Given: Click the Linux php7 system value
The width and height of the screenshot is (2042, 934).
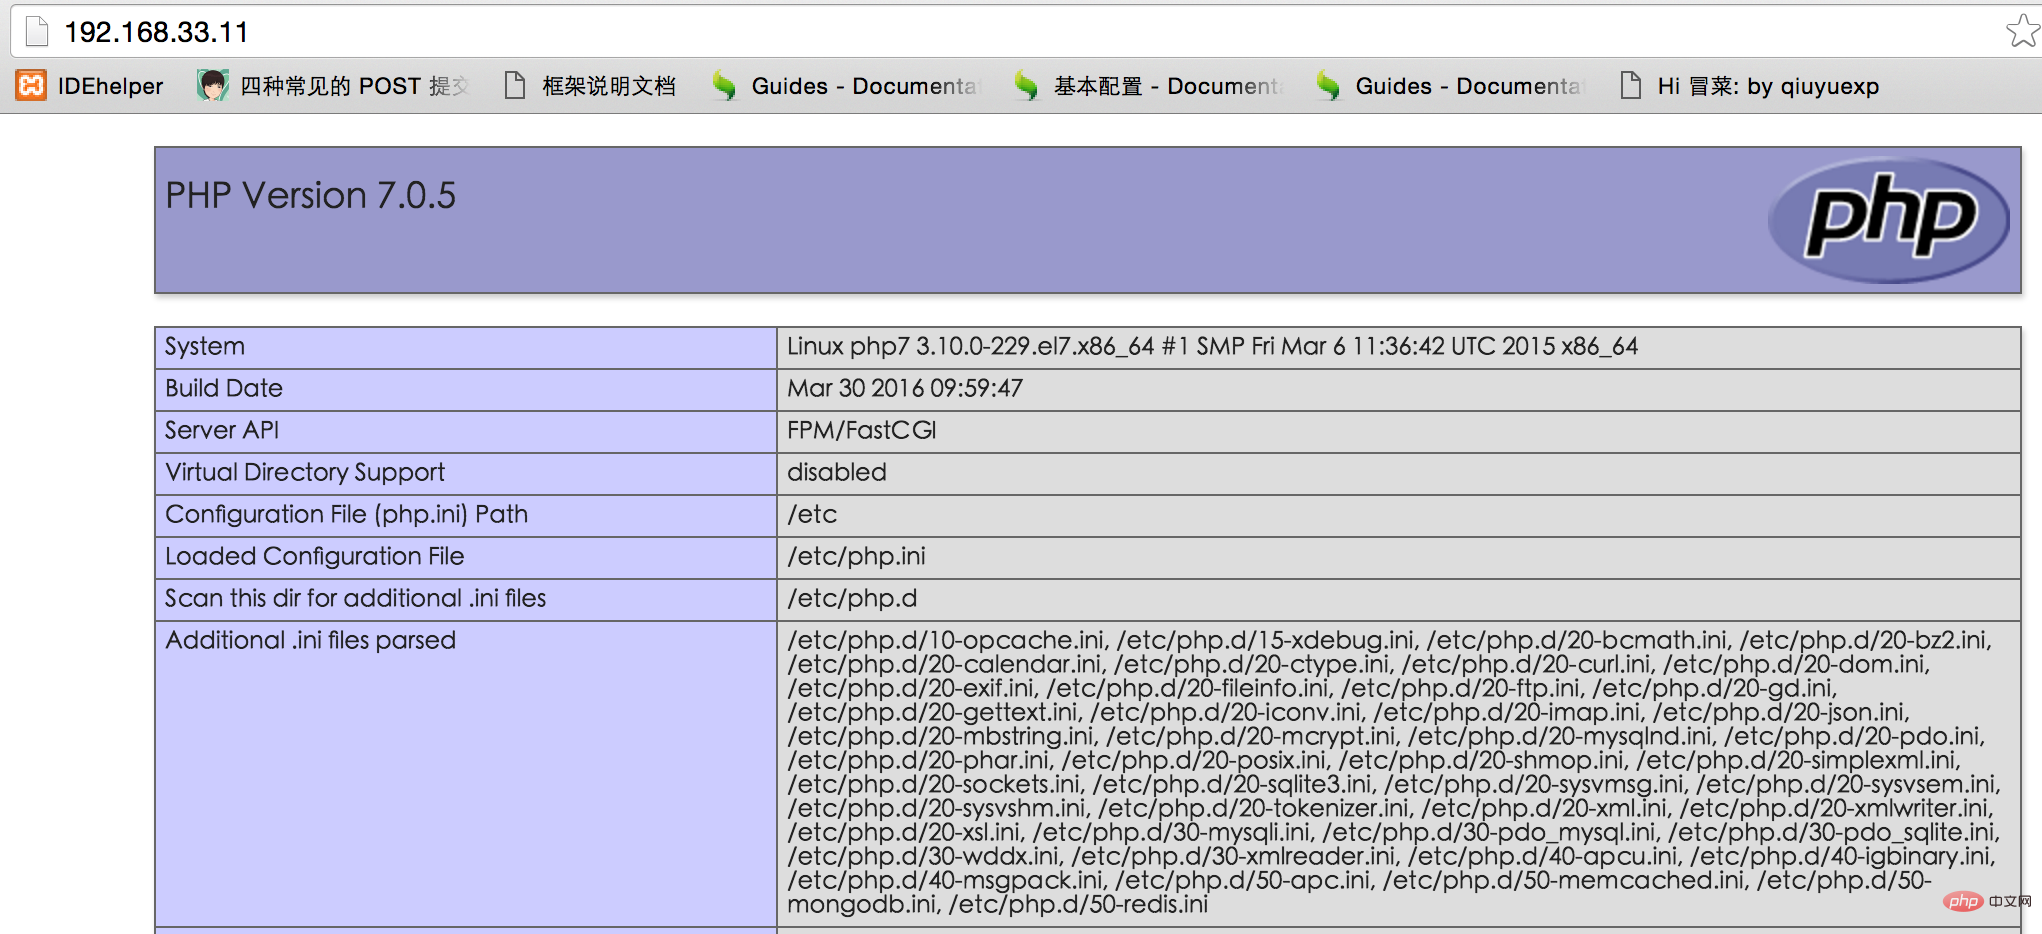Looking at the screenshot, I should point(1212,347).
